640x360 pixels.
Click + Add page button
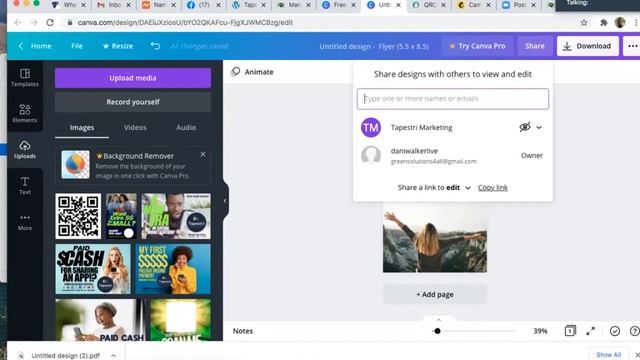point(435,294)
